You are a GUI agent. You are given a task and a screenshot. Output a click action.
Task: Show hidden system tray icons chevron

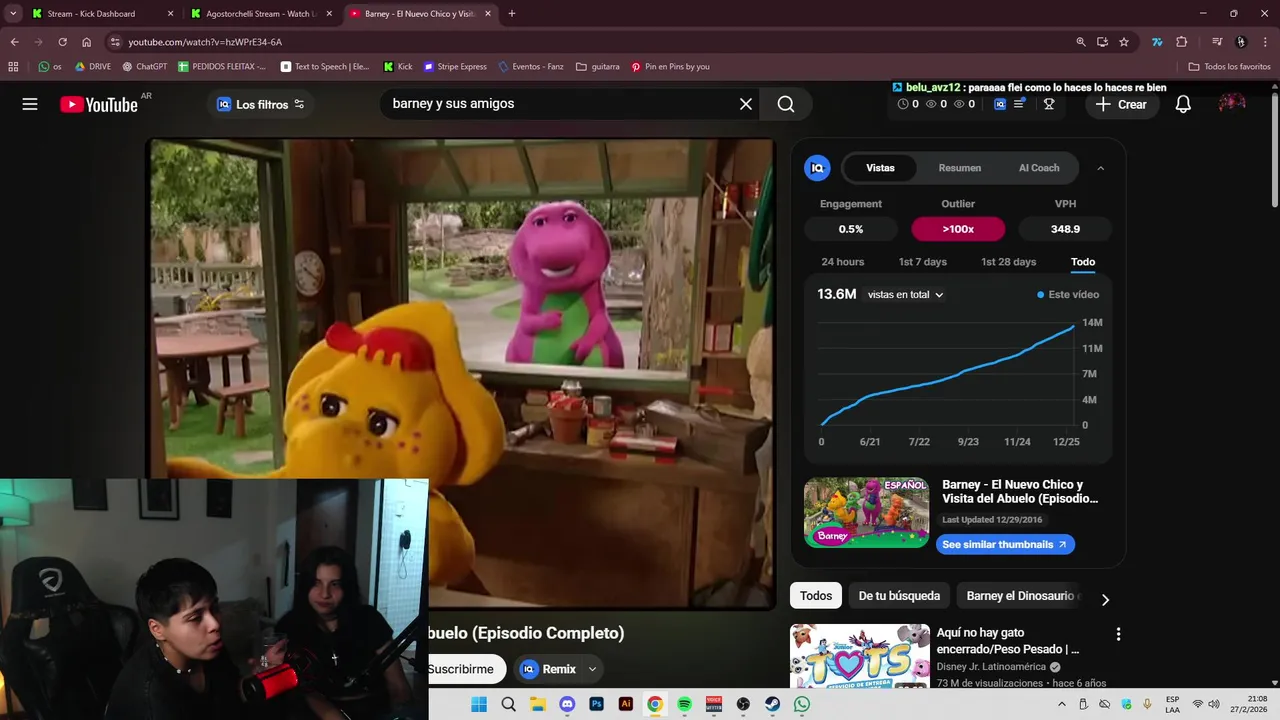tap(1062, 704)
